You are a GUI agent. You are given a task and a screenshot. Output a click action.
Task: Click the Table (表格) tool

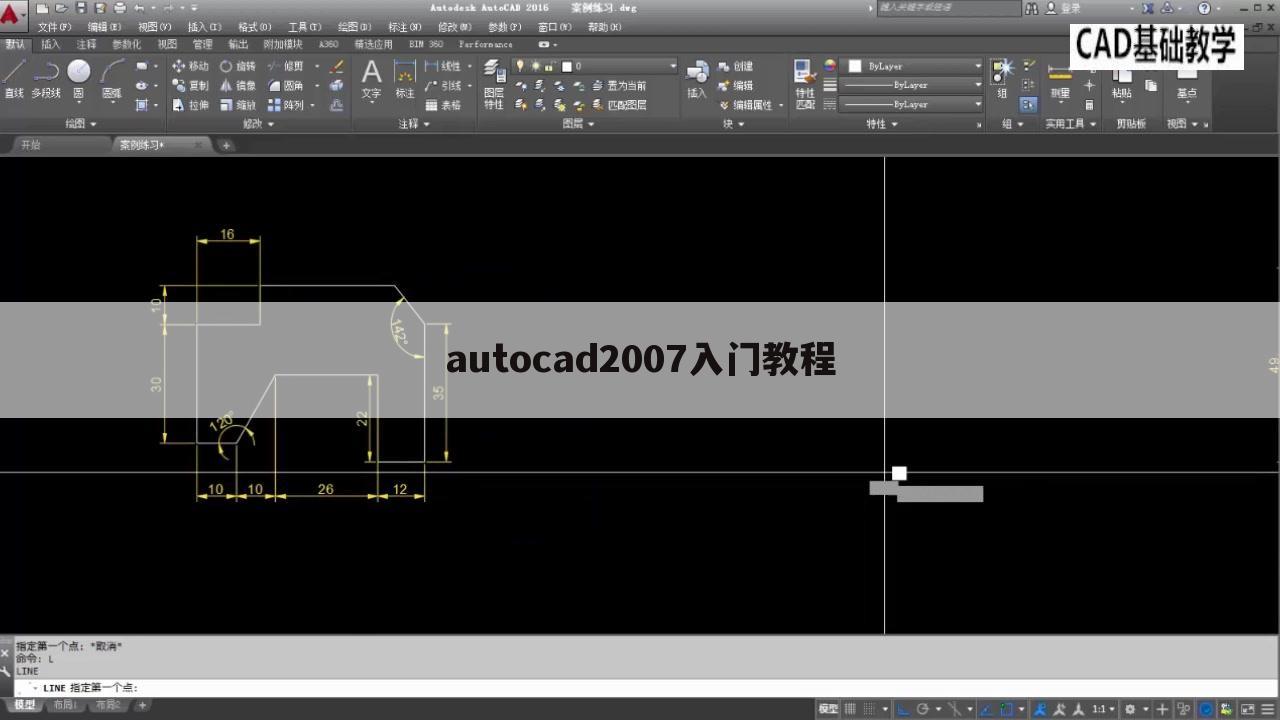[444, 104]
